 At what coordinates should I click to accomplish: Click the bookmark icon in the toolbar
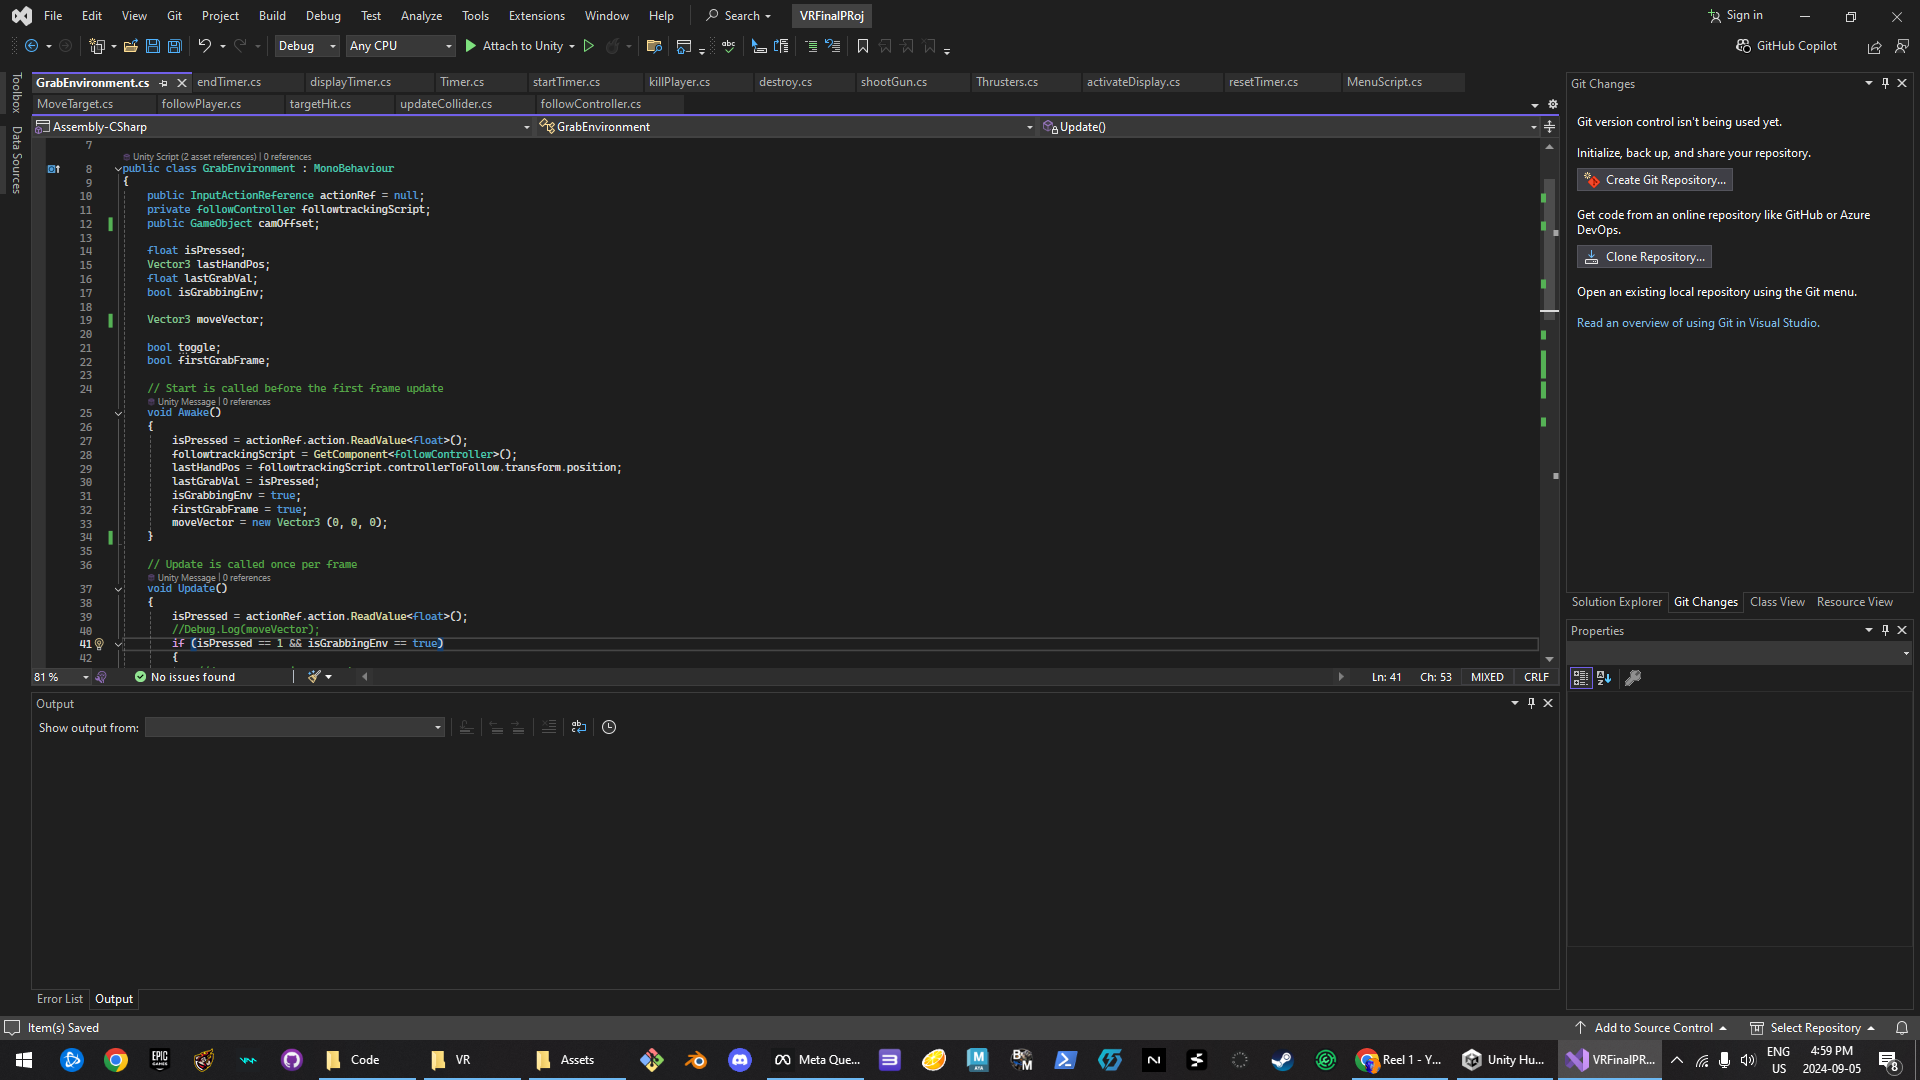coord(863,46)
